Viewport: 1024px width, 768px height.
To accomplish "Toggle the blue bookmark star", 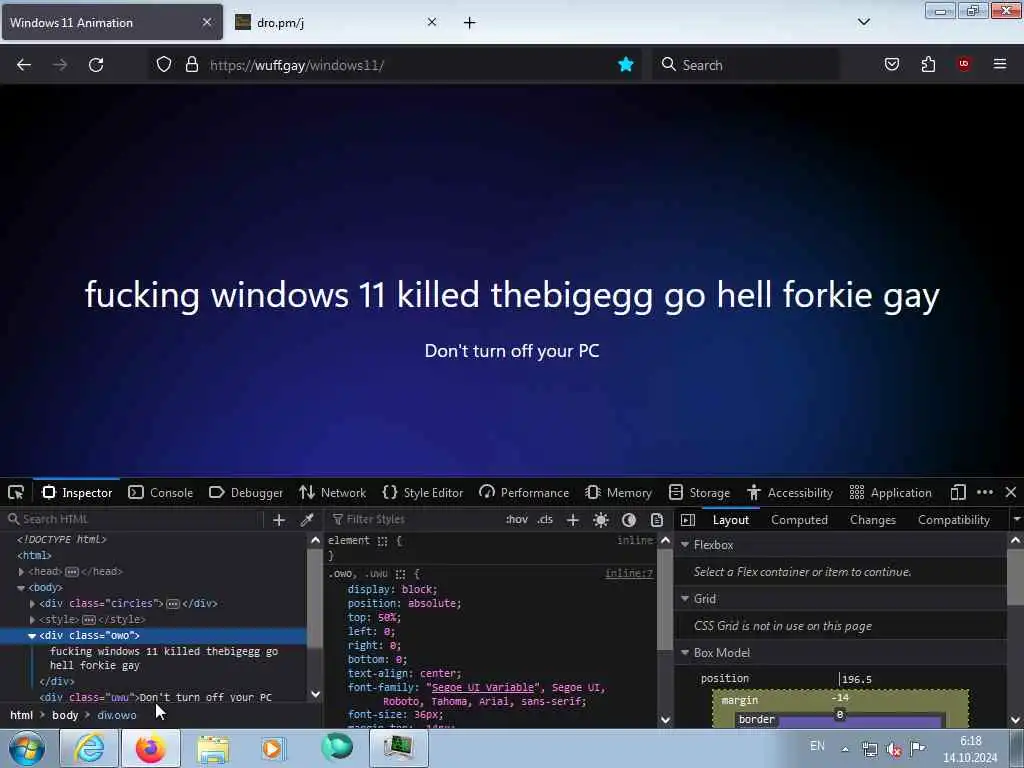I will pos(626,64).
